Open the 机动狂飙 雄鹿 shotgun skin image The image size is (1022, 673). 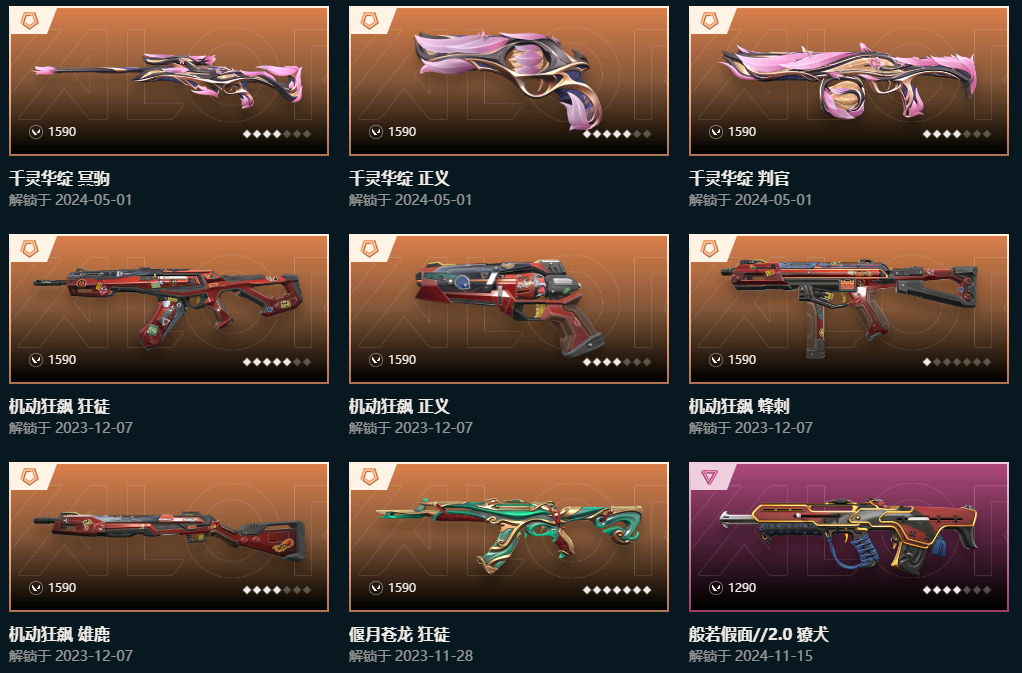coord(169,537)
